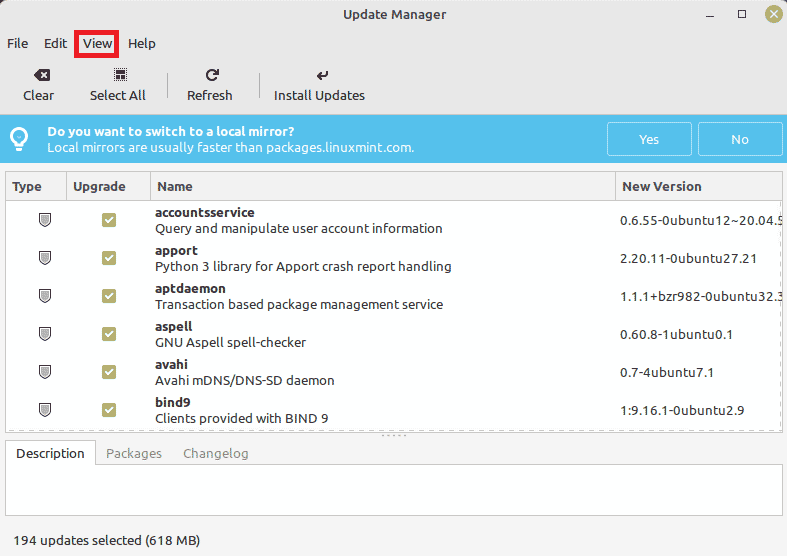Switch to the Packages tab

pyautogui.click(x=134, y=453)
